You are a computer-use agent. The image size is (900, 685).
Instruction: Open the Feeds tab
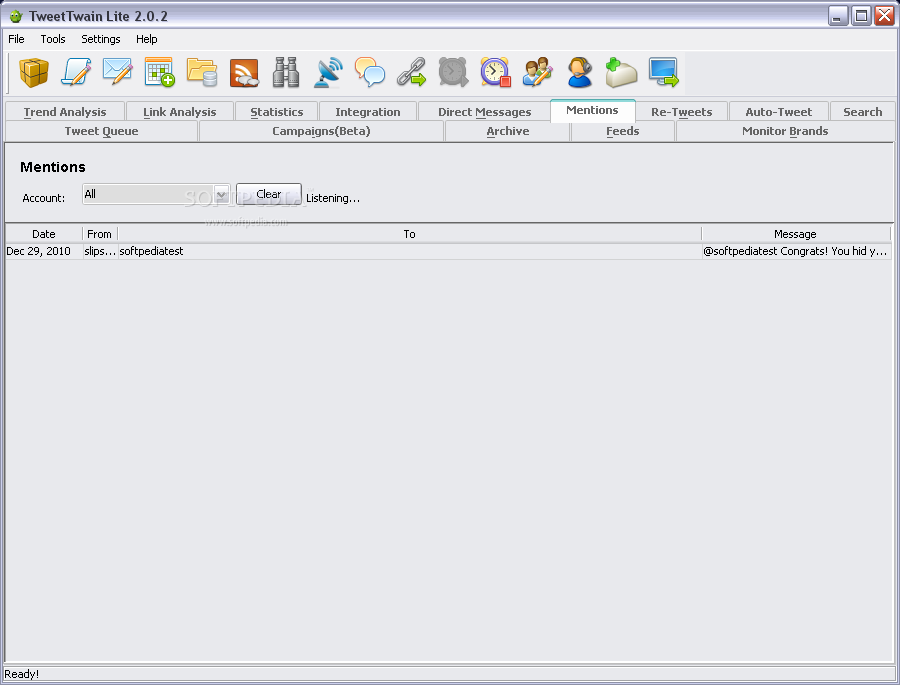[623, 131]
